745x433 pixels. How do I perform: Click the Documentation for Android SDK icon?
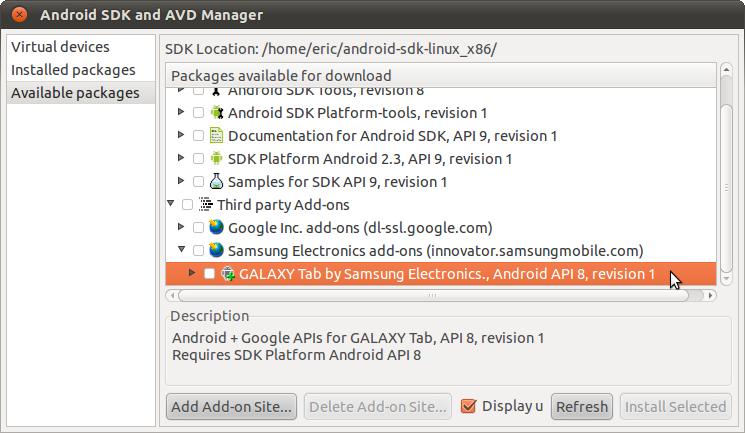pyautogui.click(x=216, y=135)
